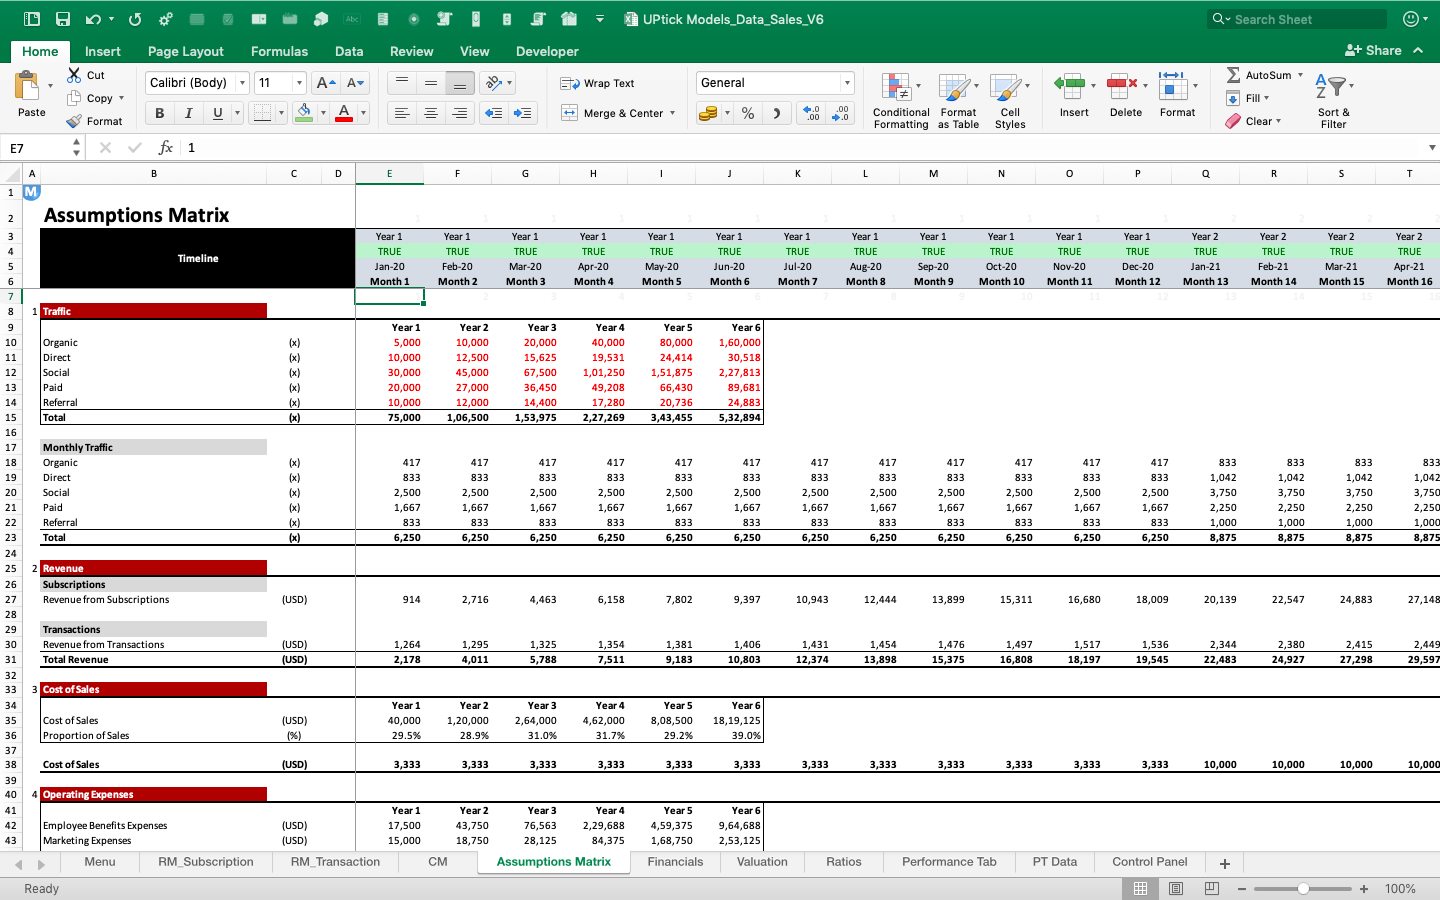
Task: Decrease font size with small A icon
Action: pyautogui.click(x=355, y=83)
